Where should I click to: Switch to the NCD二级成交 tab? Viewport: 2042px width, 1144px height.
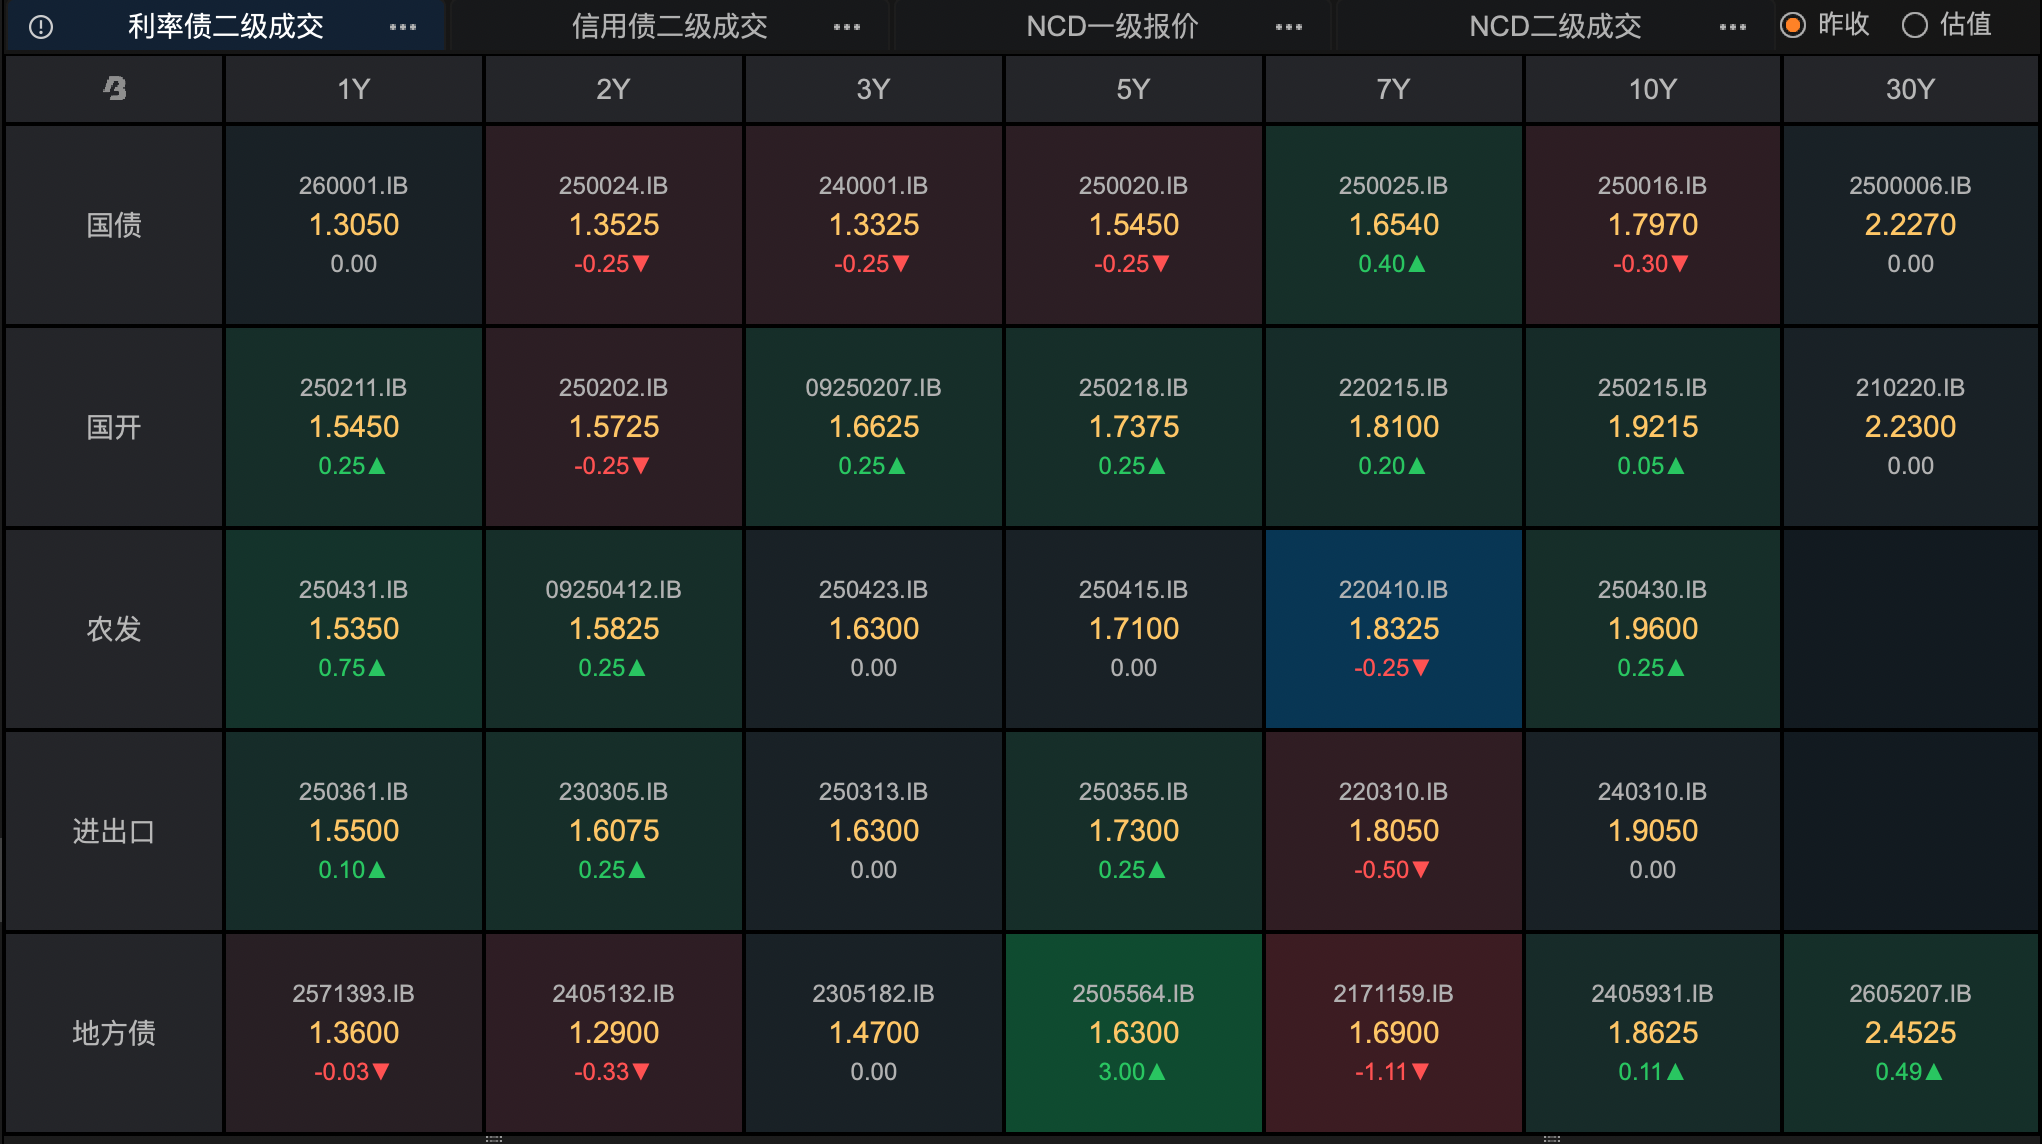pos(1555,27)
